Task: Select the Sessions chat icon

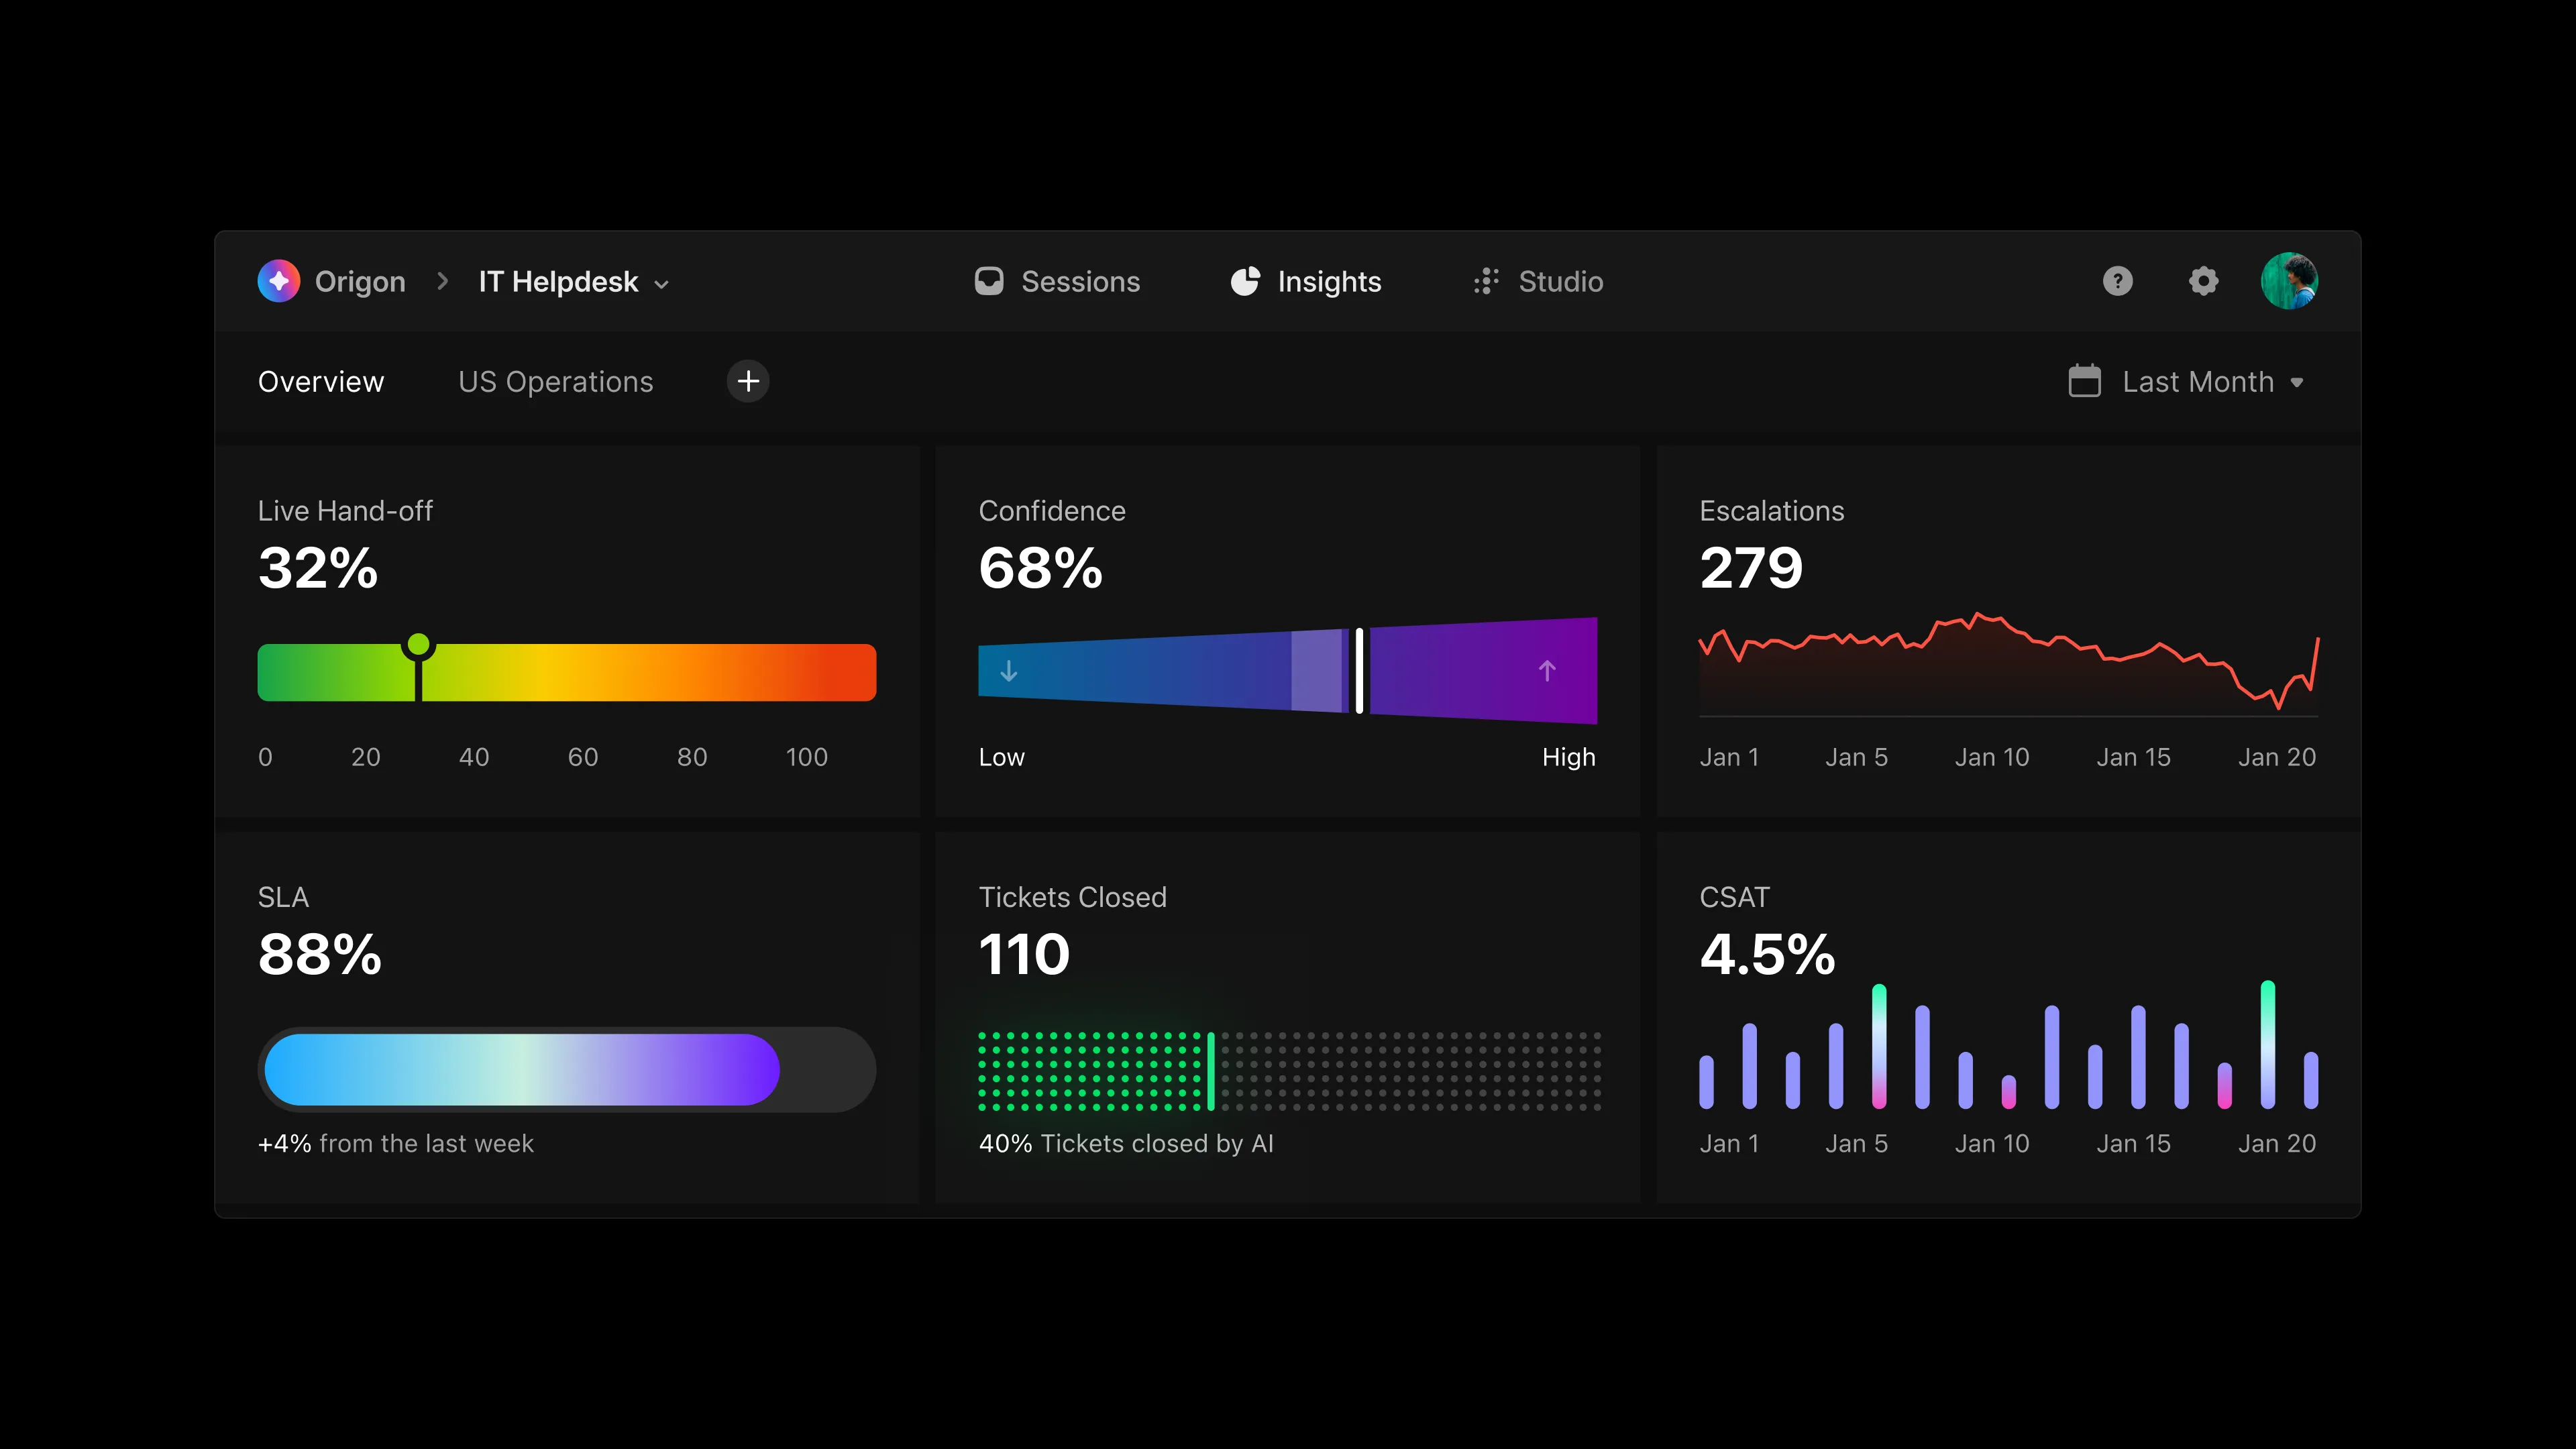Action: (988, 281)
